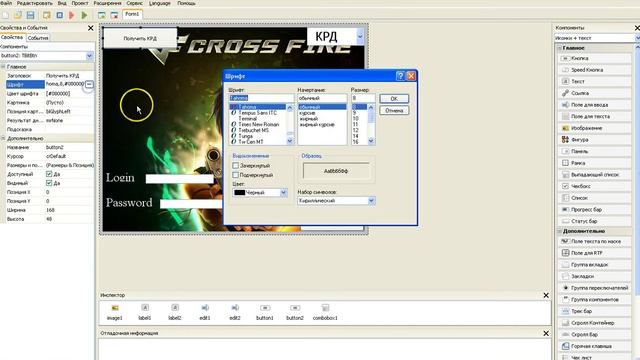Image resolution: width=640 pixels, height=360 pixels.
Task: Select the edit1 component in Inspector
Action: pyautogui.click(x=205, y=312)
